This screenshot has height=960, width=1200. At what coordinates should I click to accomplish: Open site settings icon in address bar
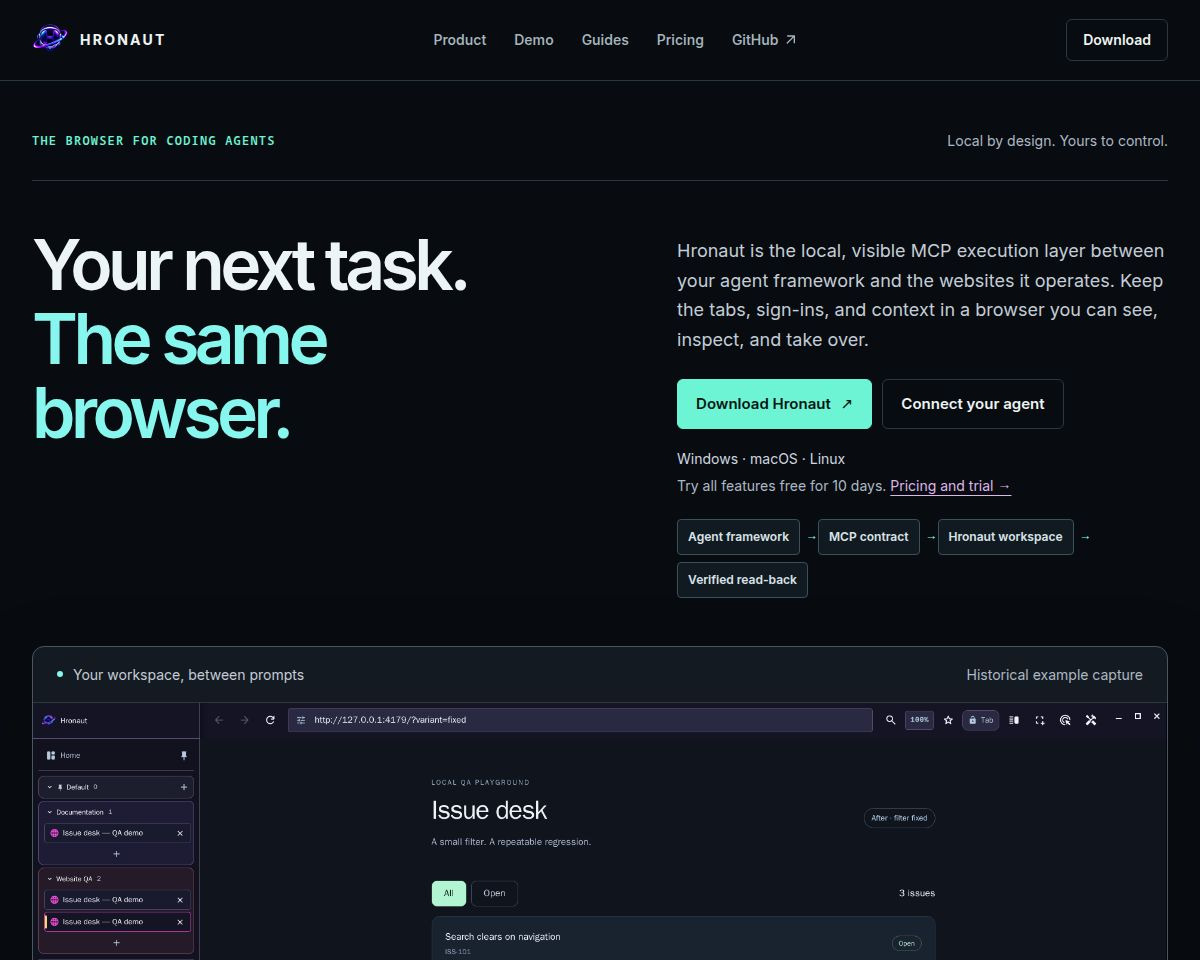click(301, 720)
